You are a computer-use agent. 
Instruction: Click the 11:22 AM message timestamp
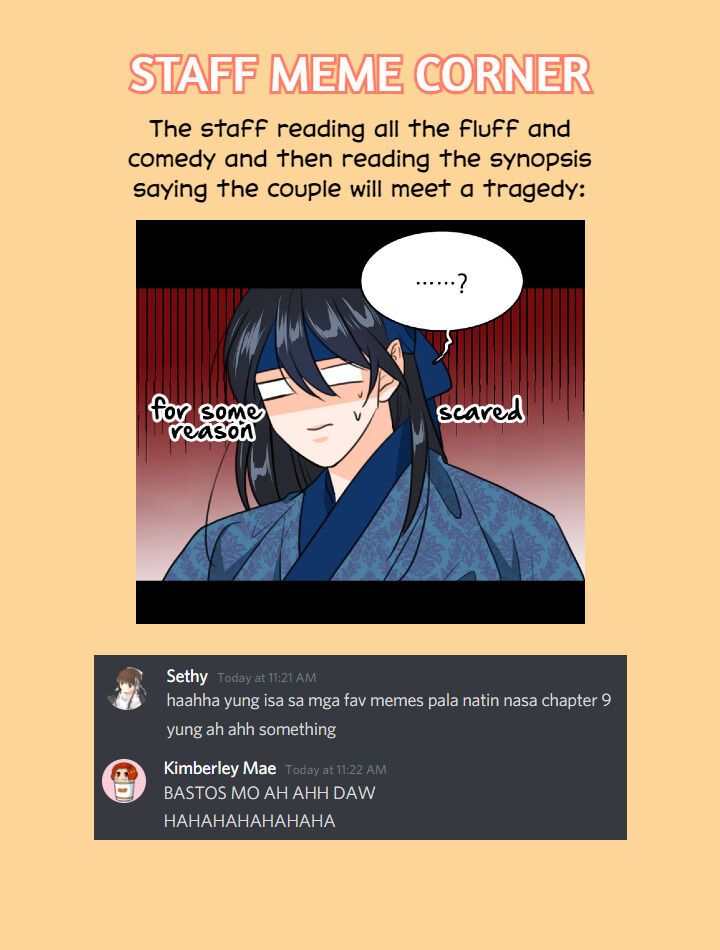(336, 769)
